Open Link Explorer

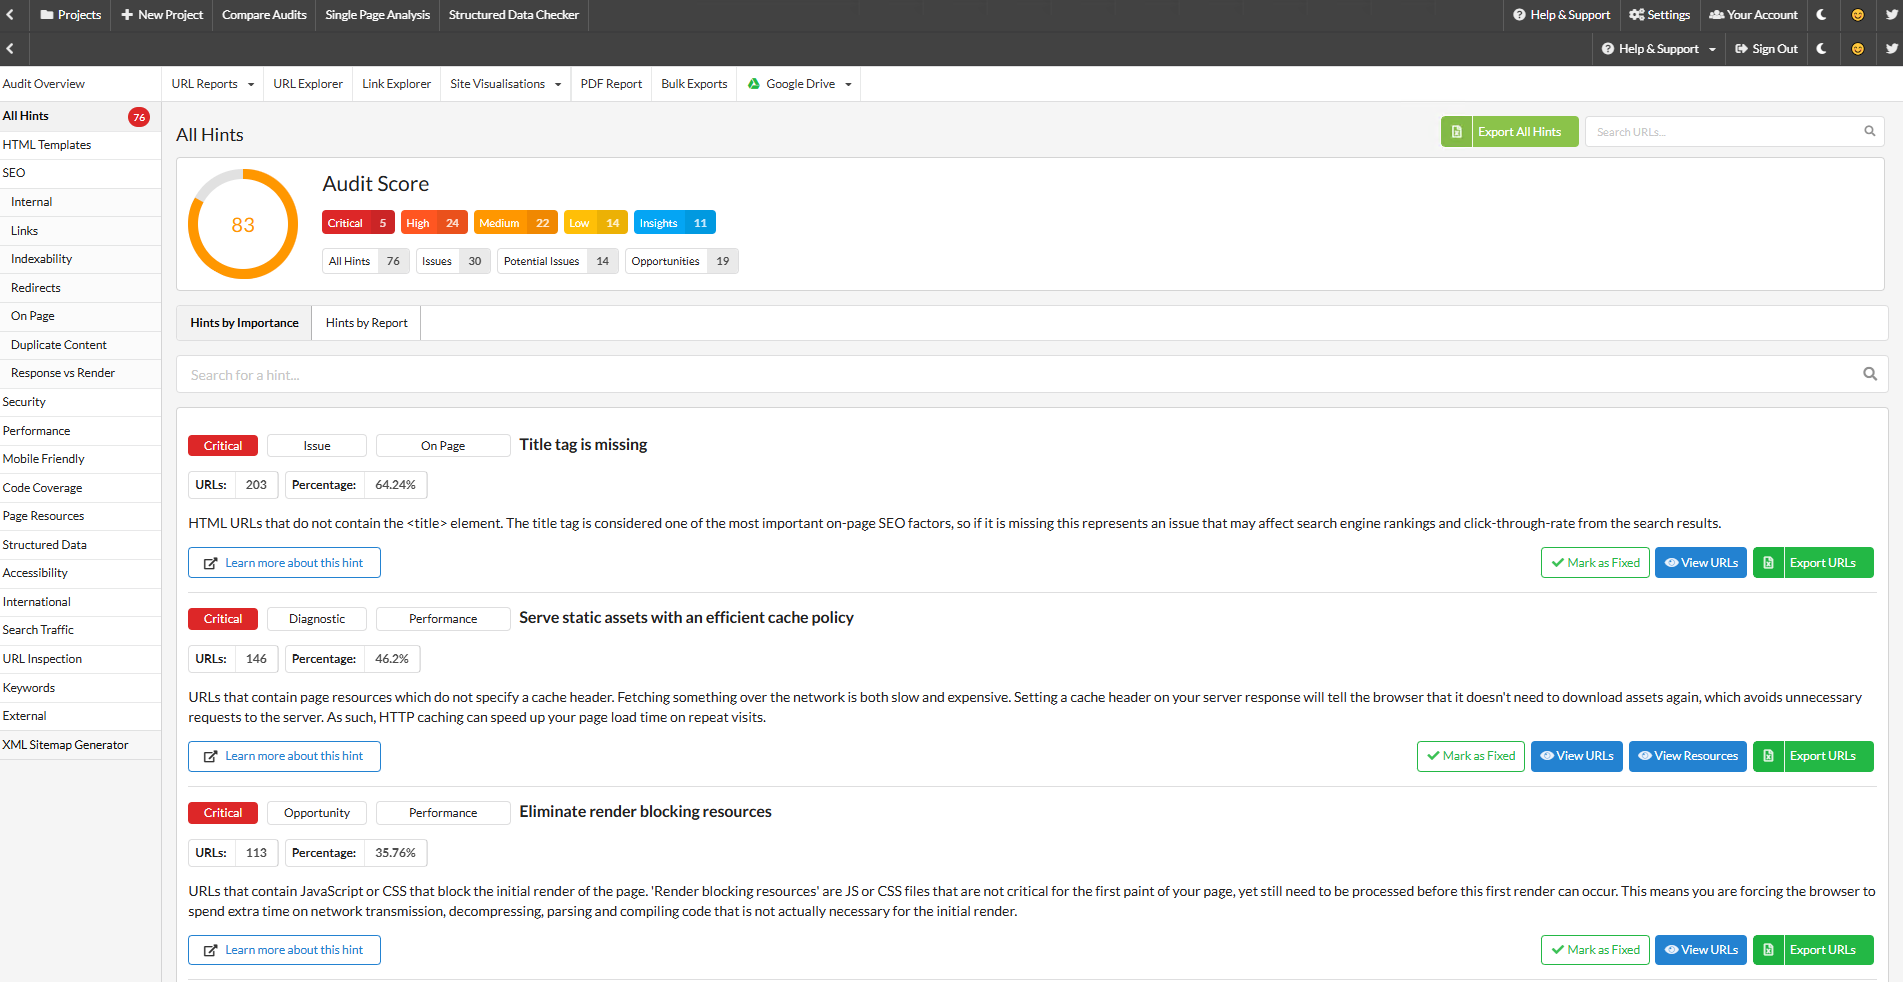pos(396,84)
